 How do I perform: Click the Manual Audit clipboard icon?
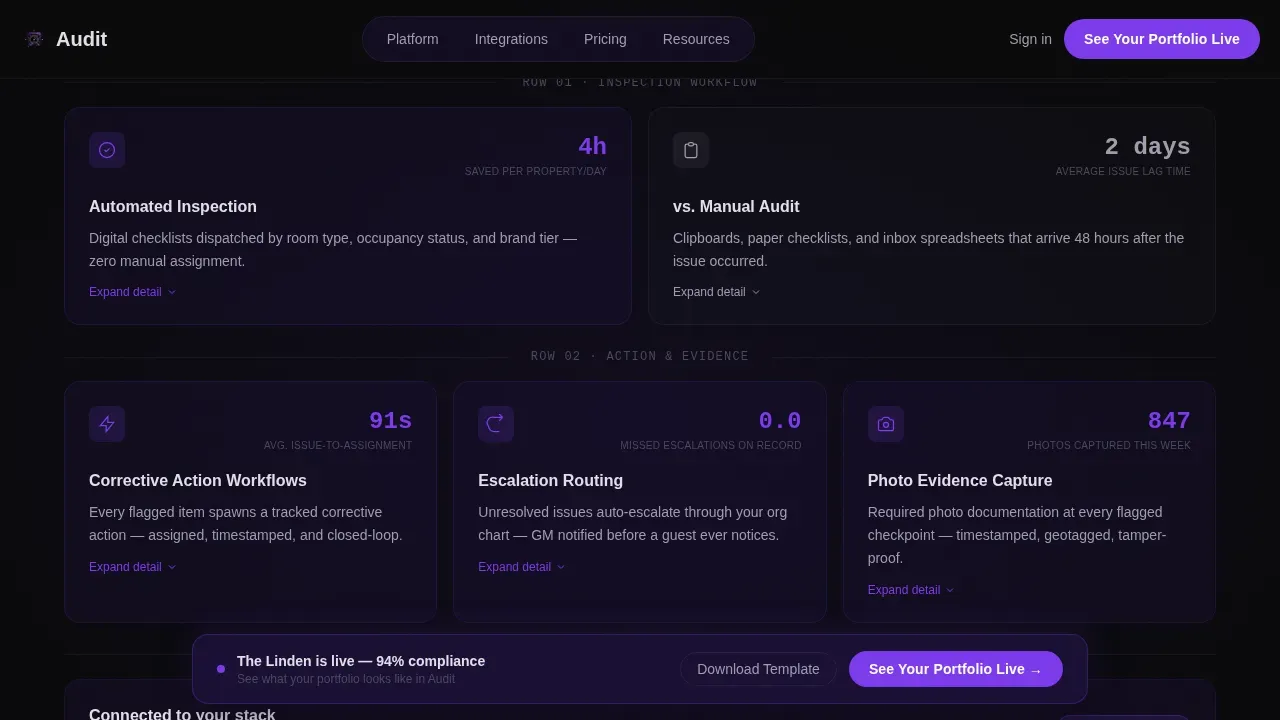[691, 150]
